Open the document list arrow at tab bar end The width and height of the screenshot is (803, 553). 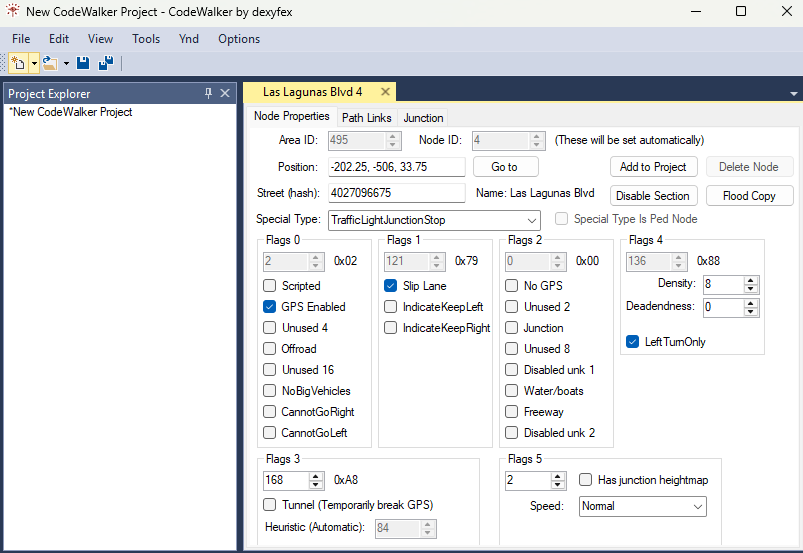coord(794,93)
